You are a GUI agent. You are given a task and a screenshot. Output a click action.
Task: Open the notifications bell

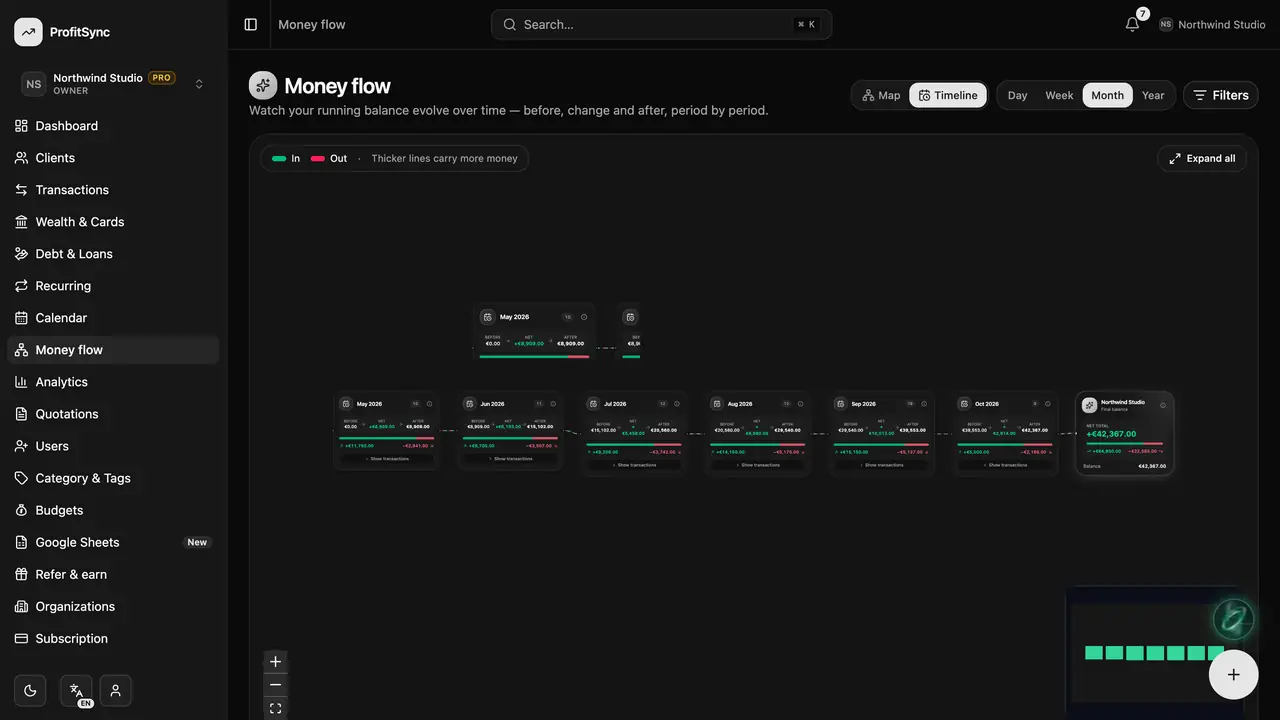[x=1132, y=24]
